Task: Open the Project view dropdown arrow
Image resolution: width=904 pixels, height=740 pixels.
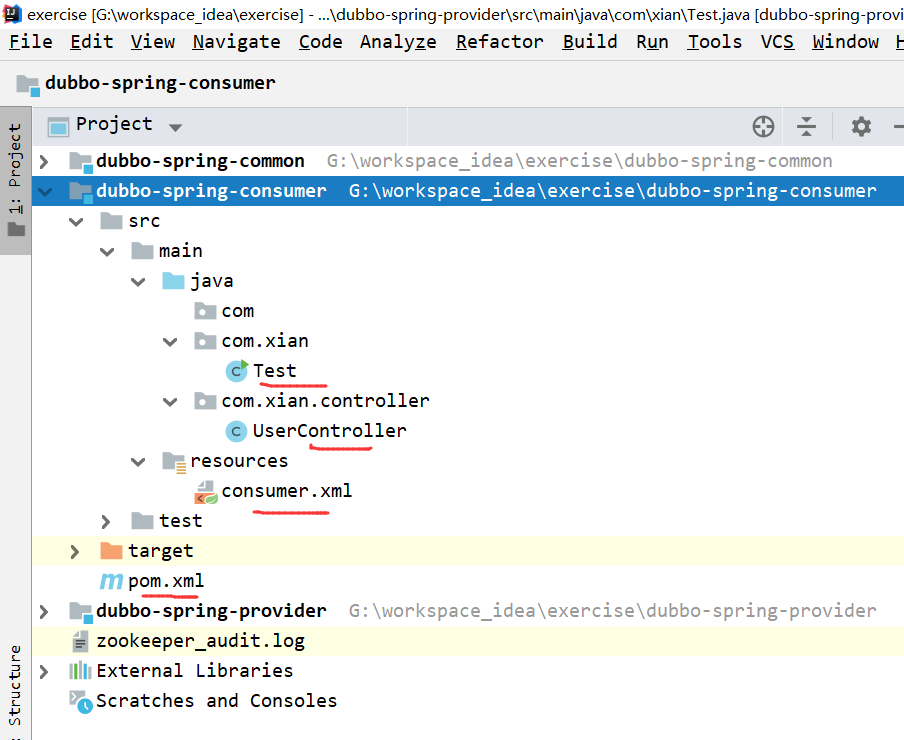Action: [x=175, y=127]
